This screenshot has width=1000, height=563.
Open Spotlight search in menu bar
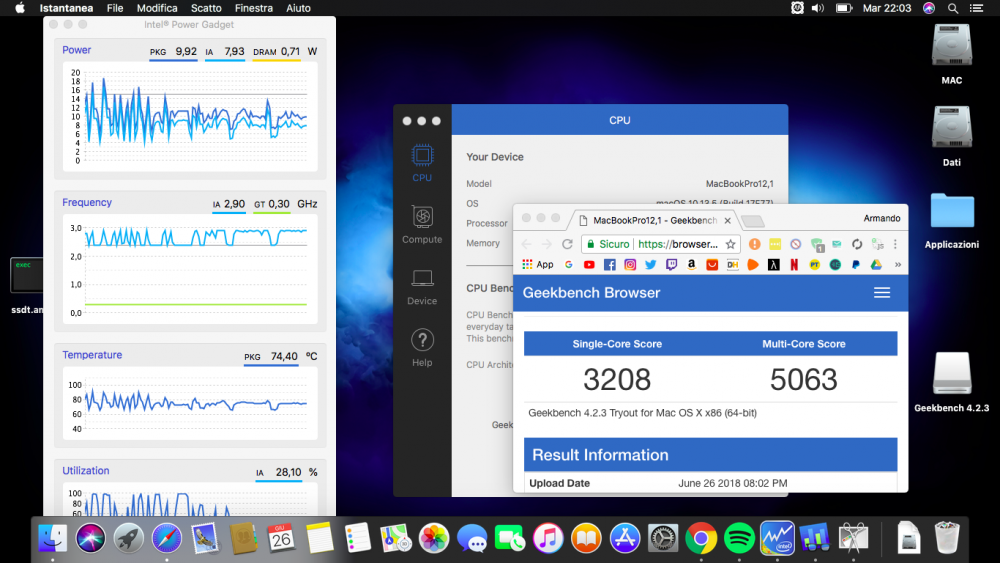[953, 8]
